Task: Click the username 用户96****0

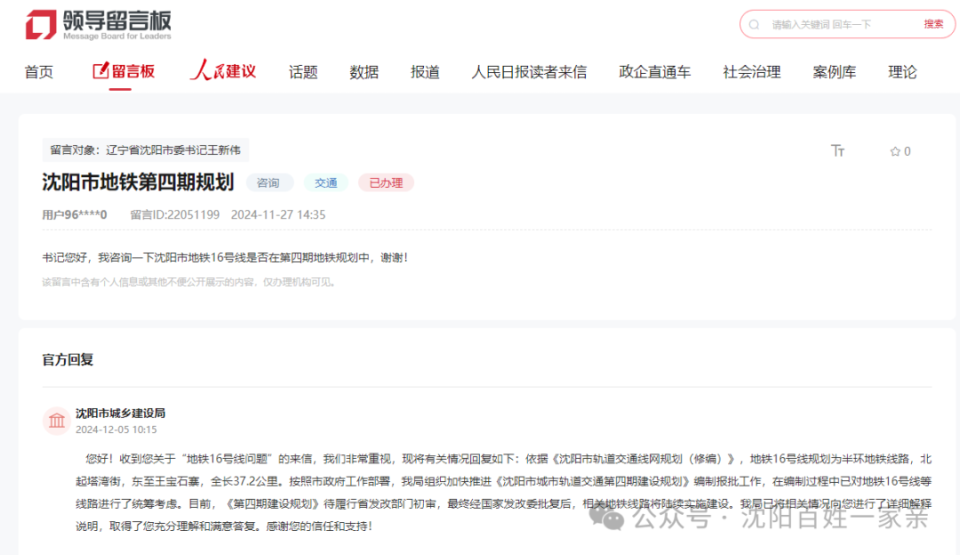Action: 74,215
